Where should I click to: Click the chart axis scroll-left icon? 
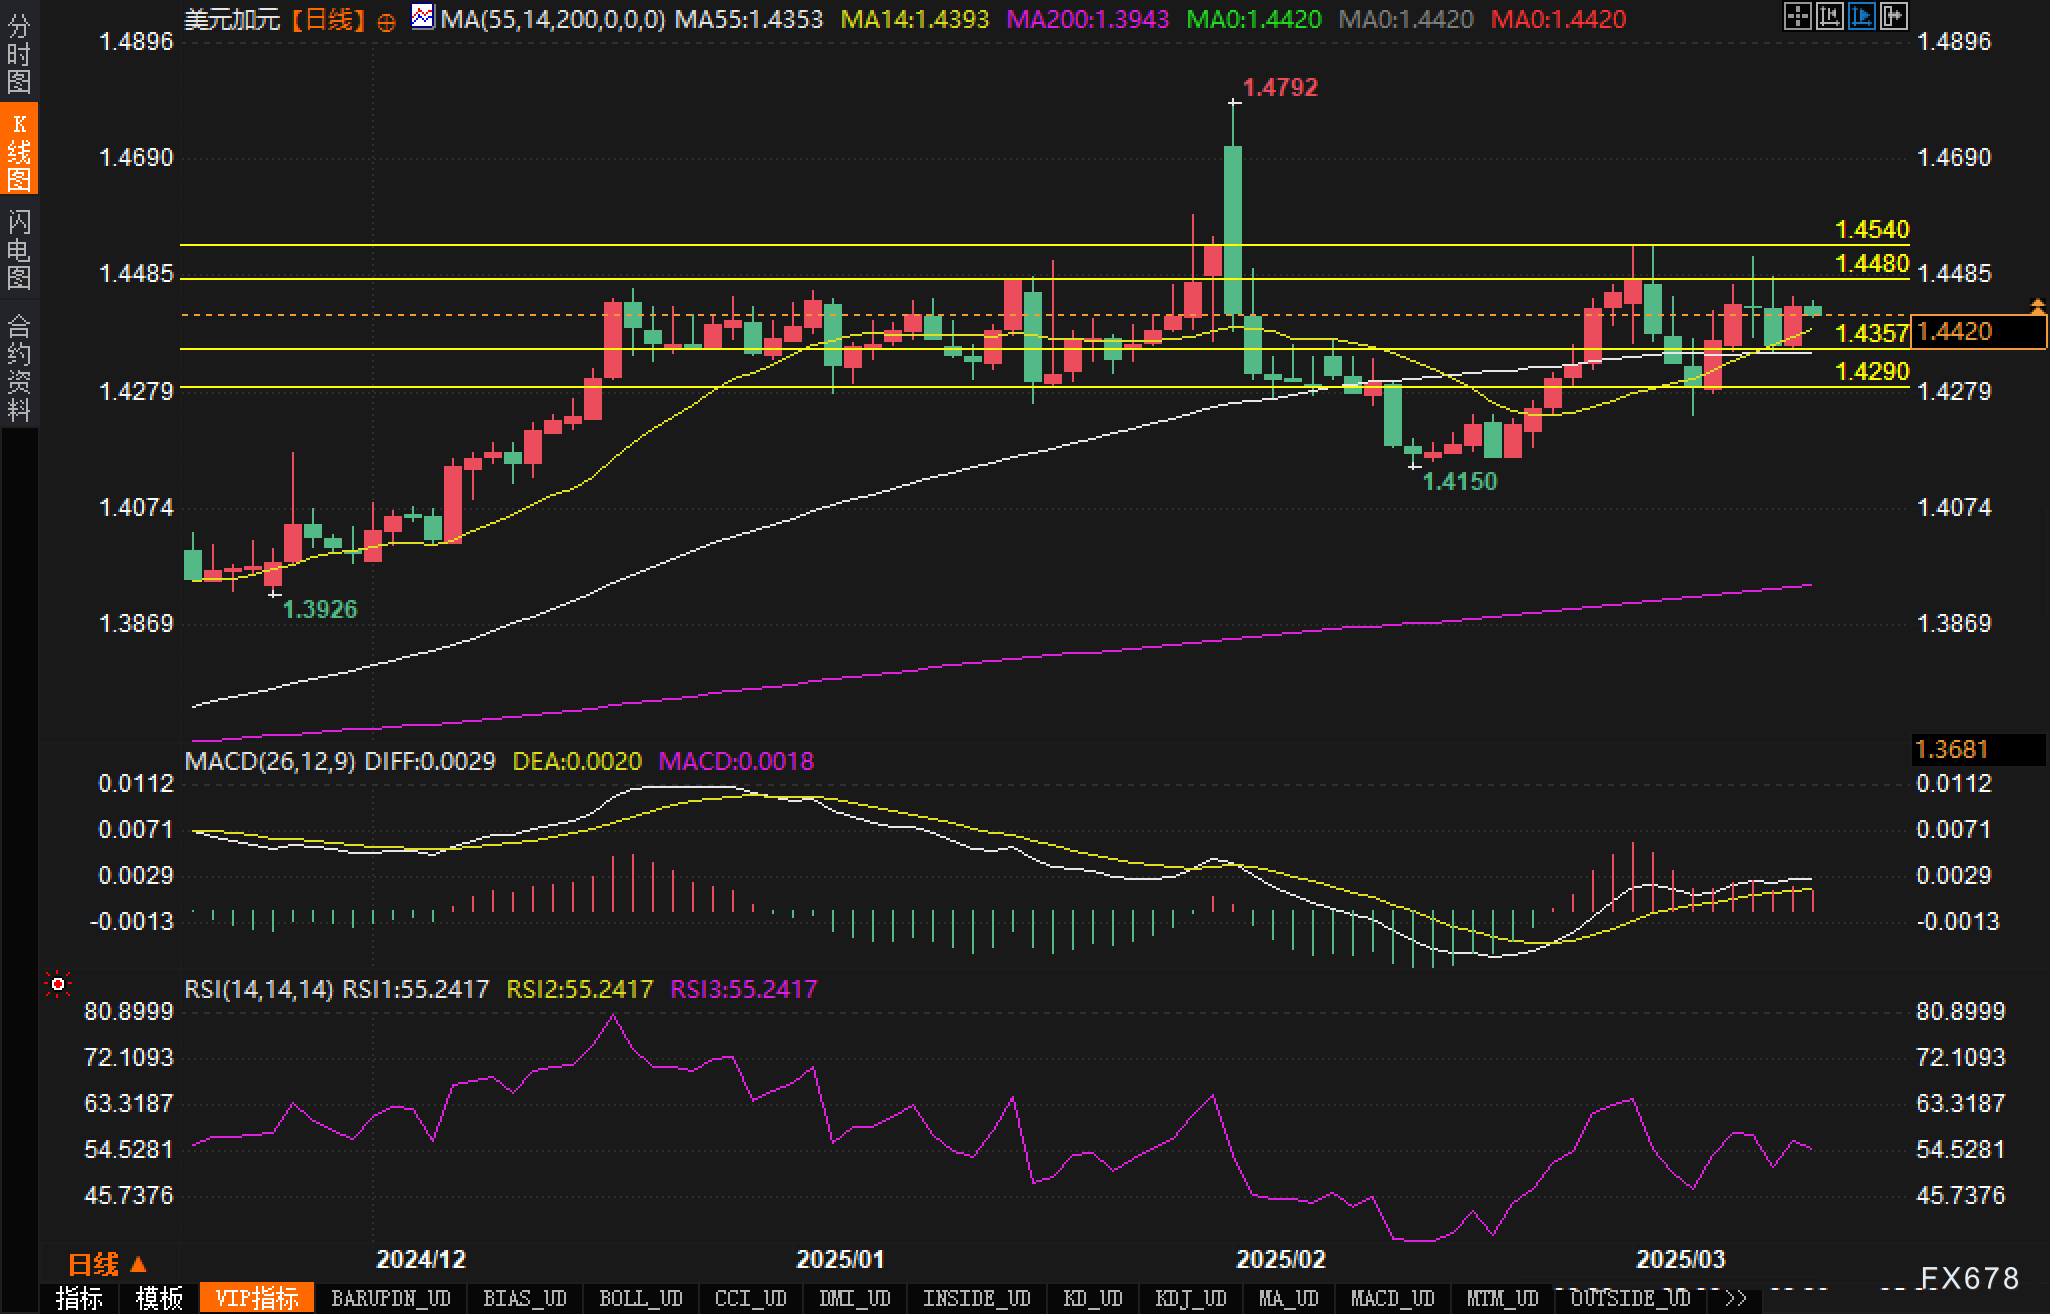tap(1829, 16)
